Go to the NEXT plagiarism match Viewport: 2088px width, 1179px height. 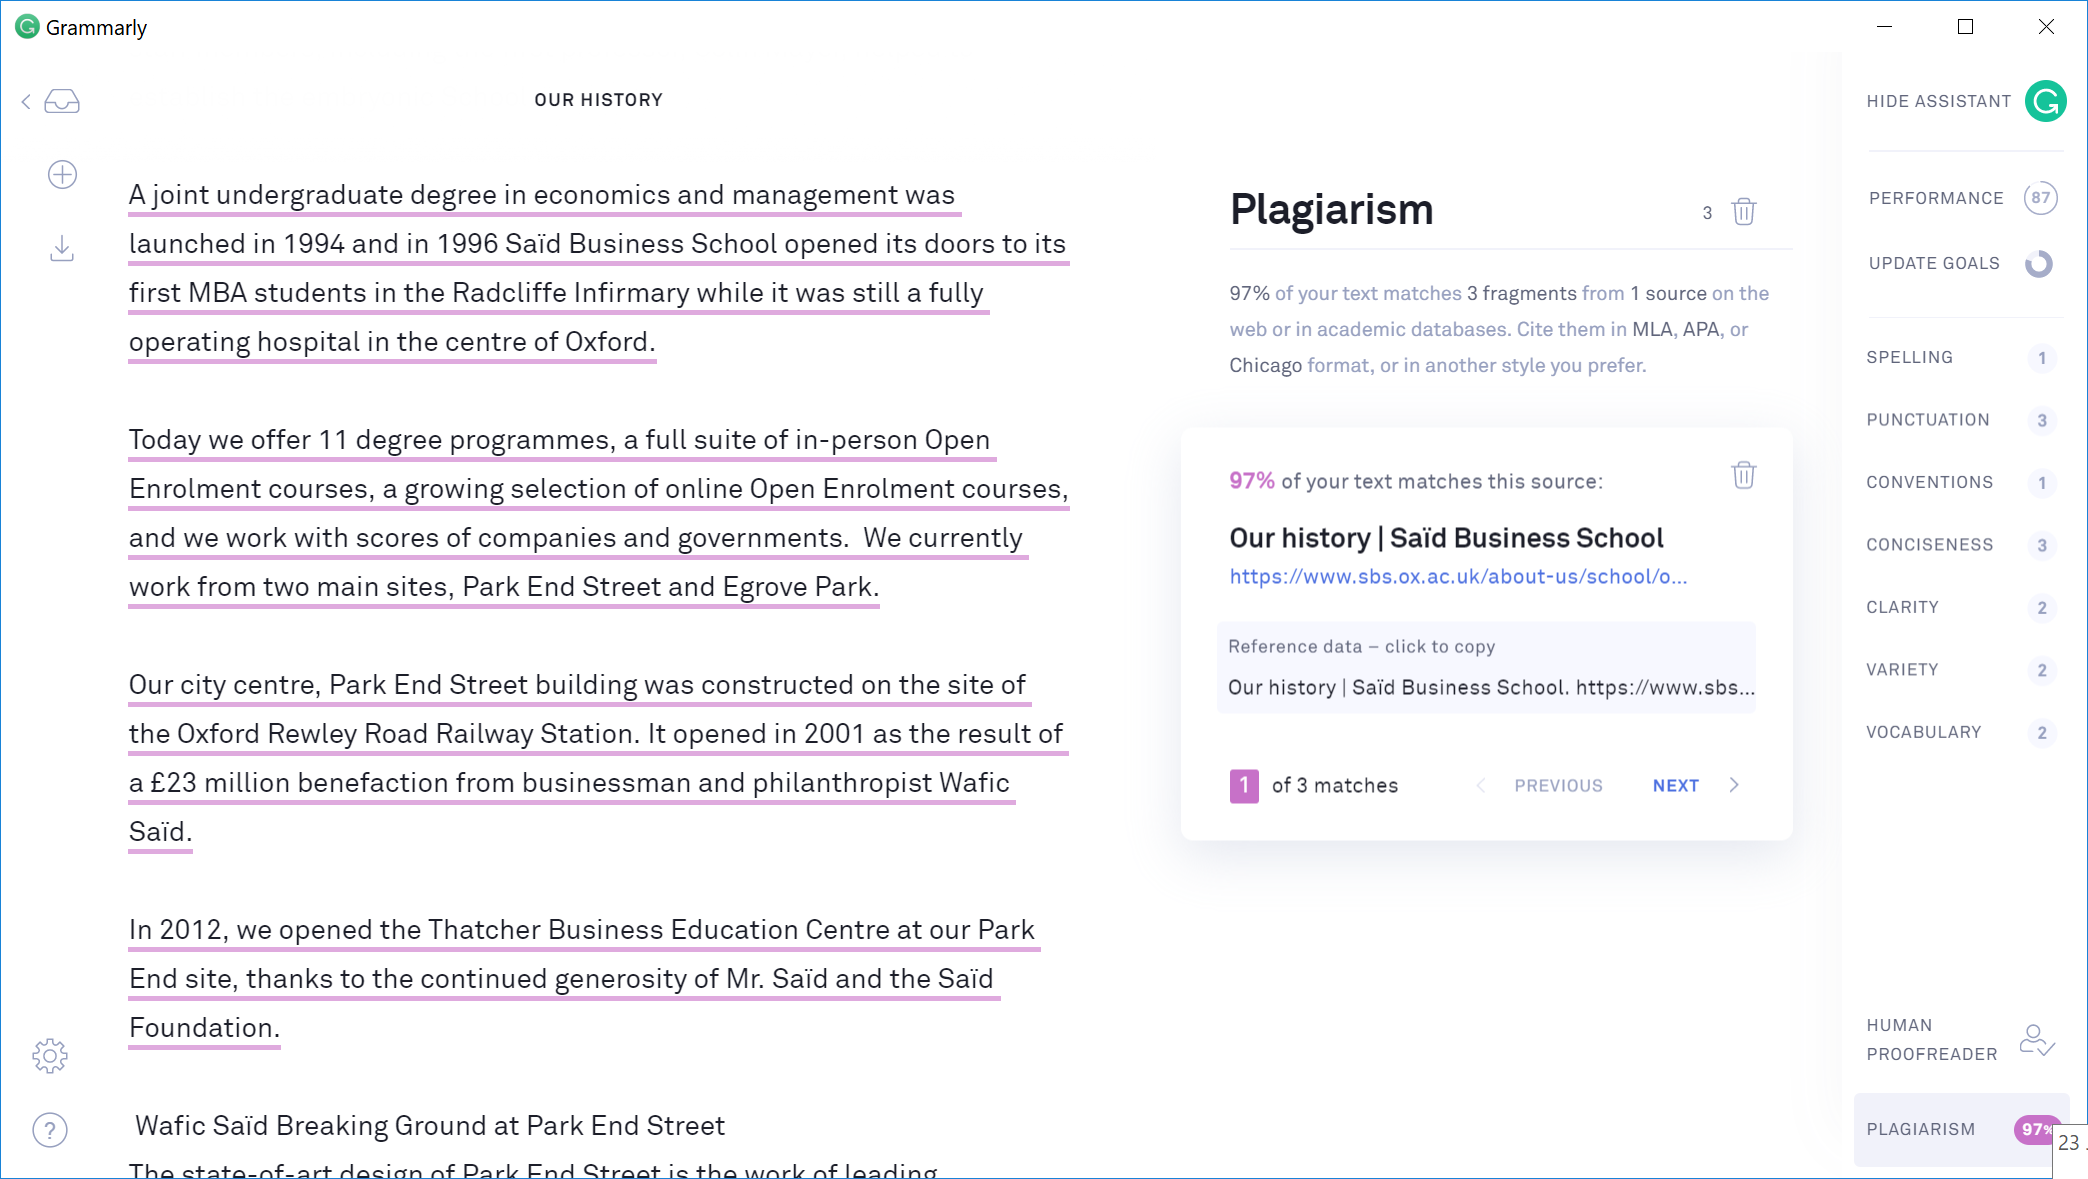click(1676, 786)
